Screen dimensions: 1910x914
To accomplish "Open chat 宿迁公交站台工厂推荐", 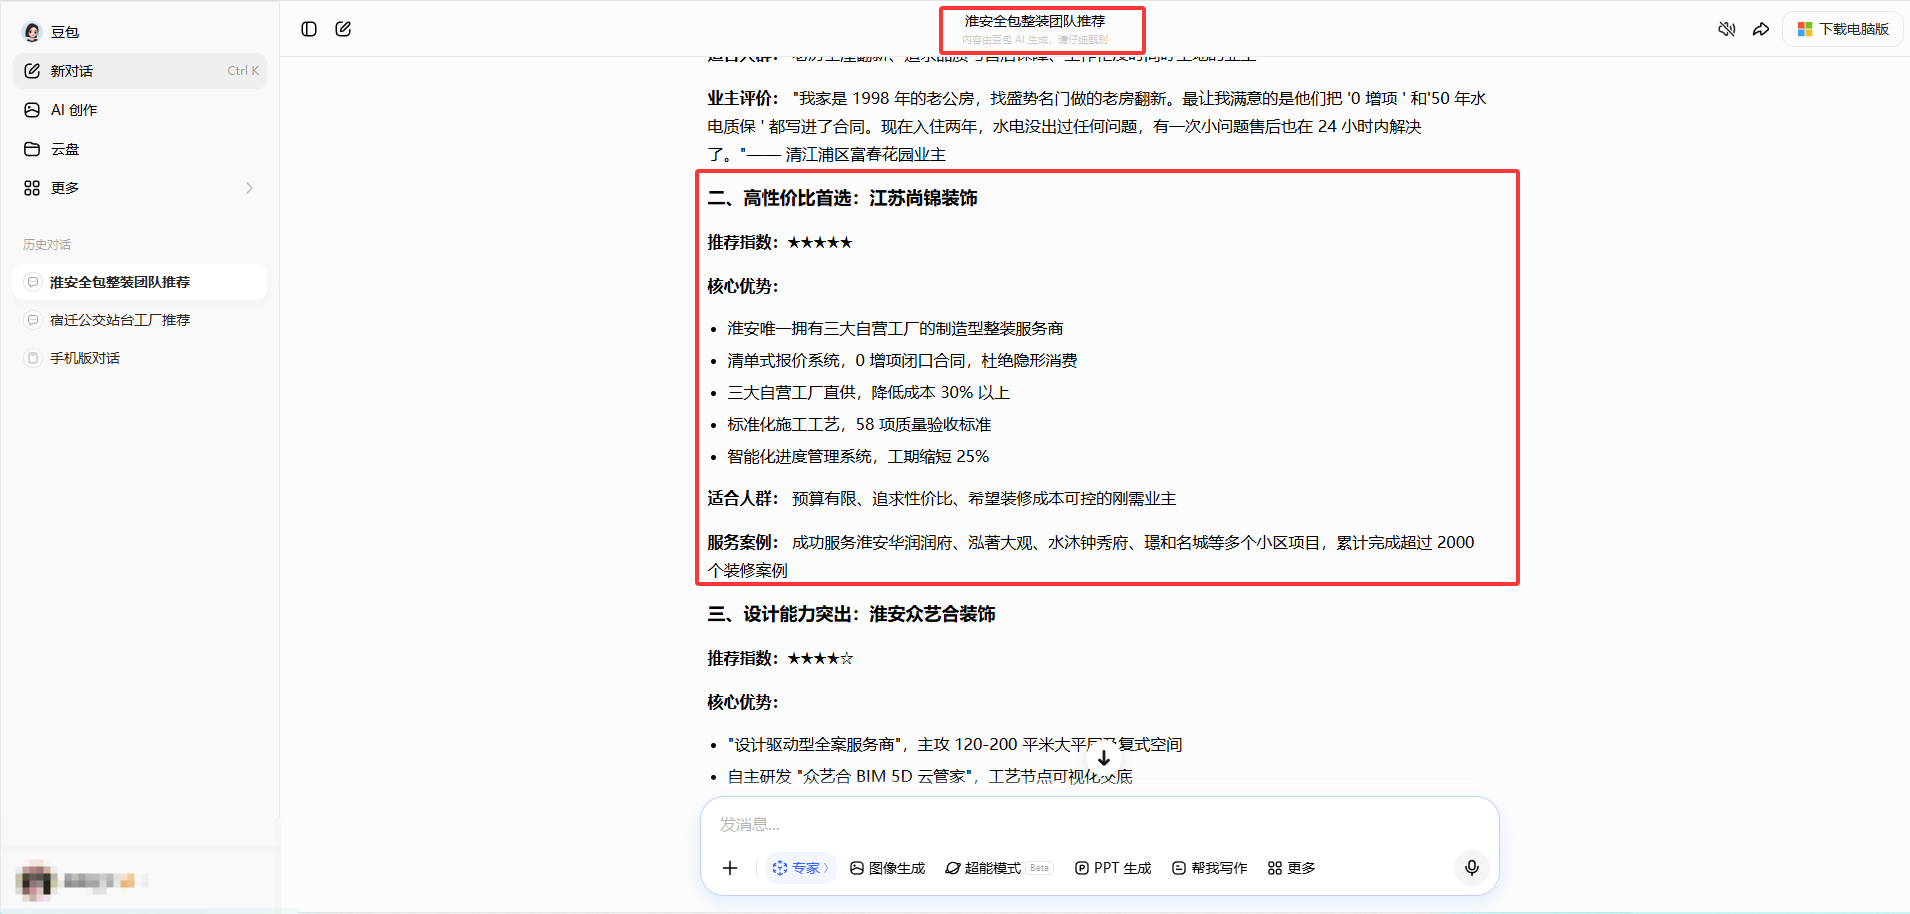I will pos(140,320).
